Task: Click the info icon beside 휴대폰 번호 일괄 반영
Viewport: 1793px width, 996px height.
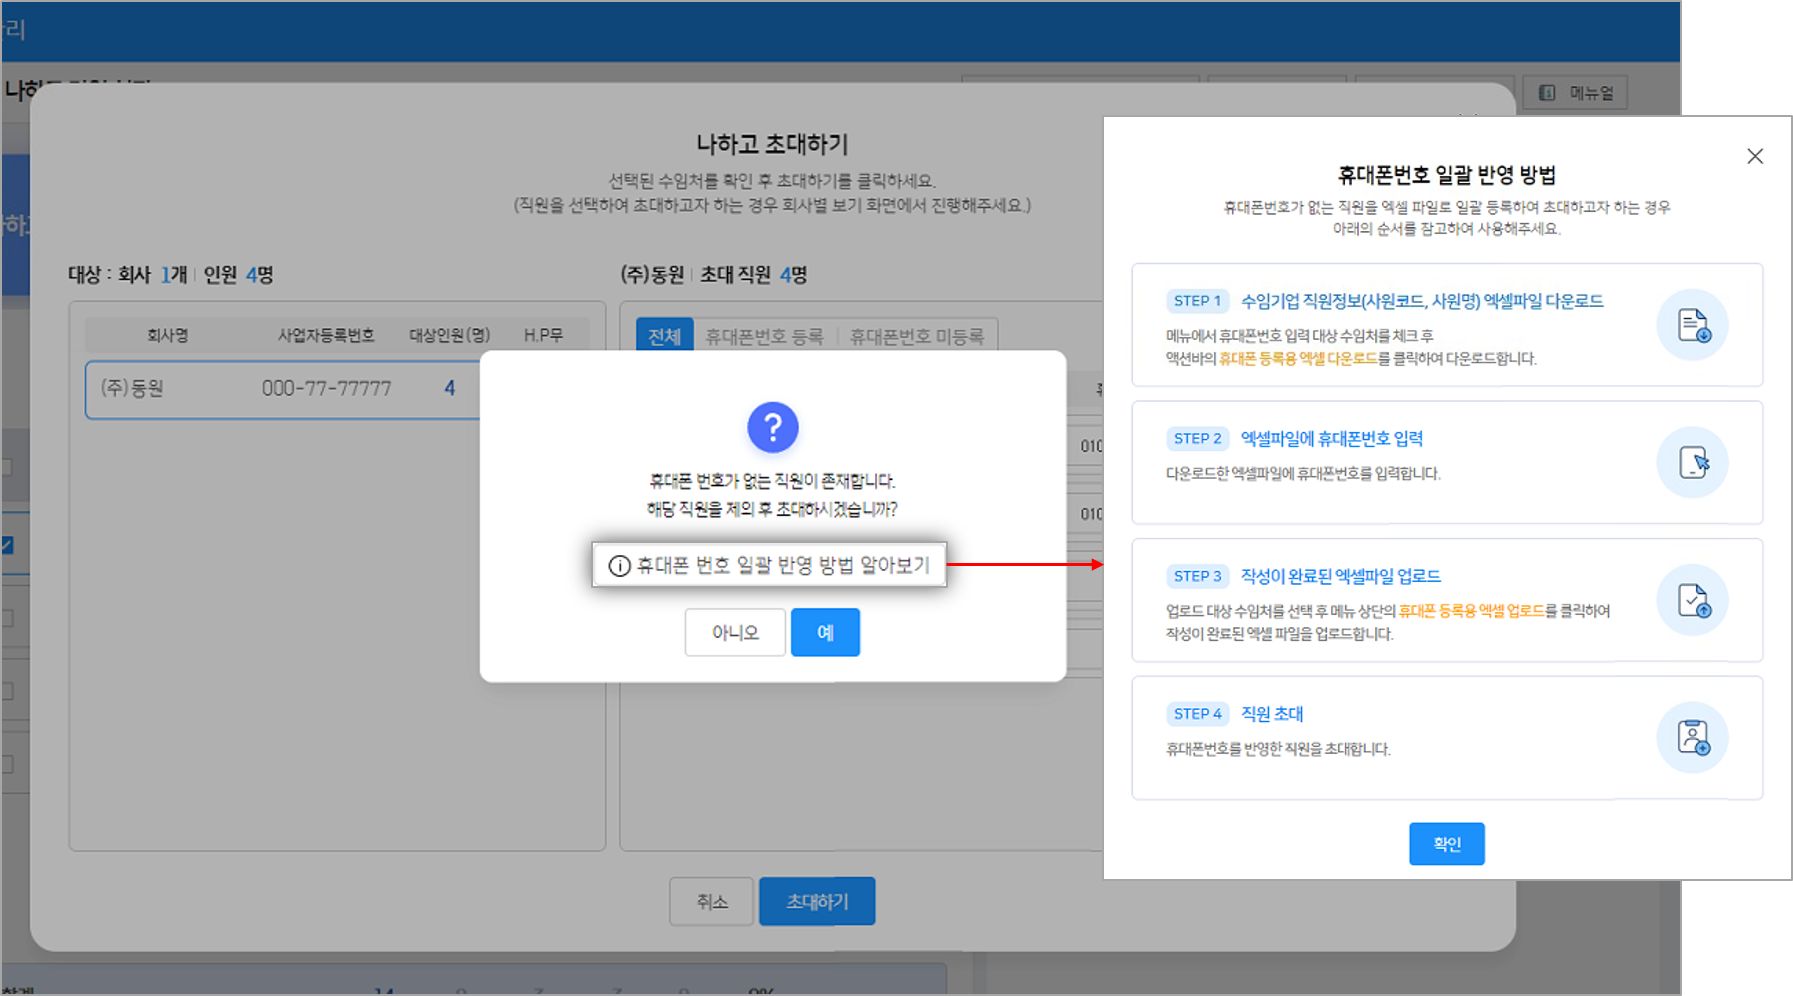Action: pyautogui.click(x=620, y=566)
